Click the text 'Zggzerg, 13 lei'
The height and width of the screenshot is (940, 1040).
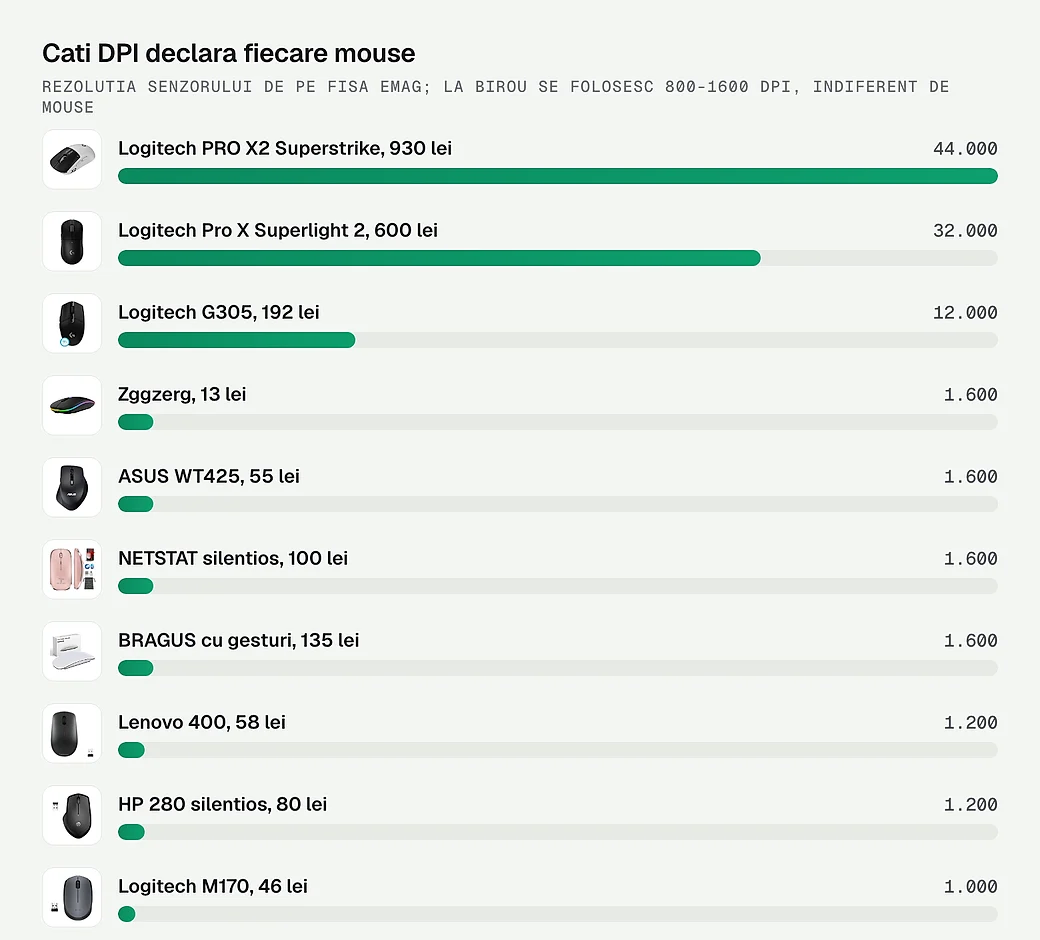pos(182,394)
